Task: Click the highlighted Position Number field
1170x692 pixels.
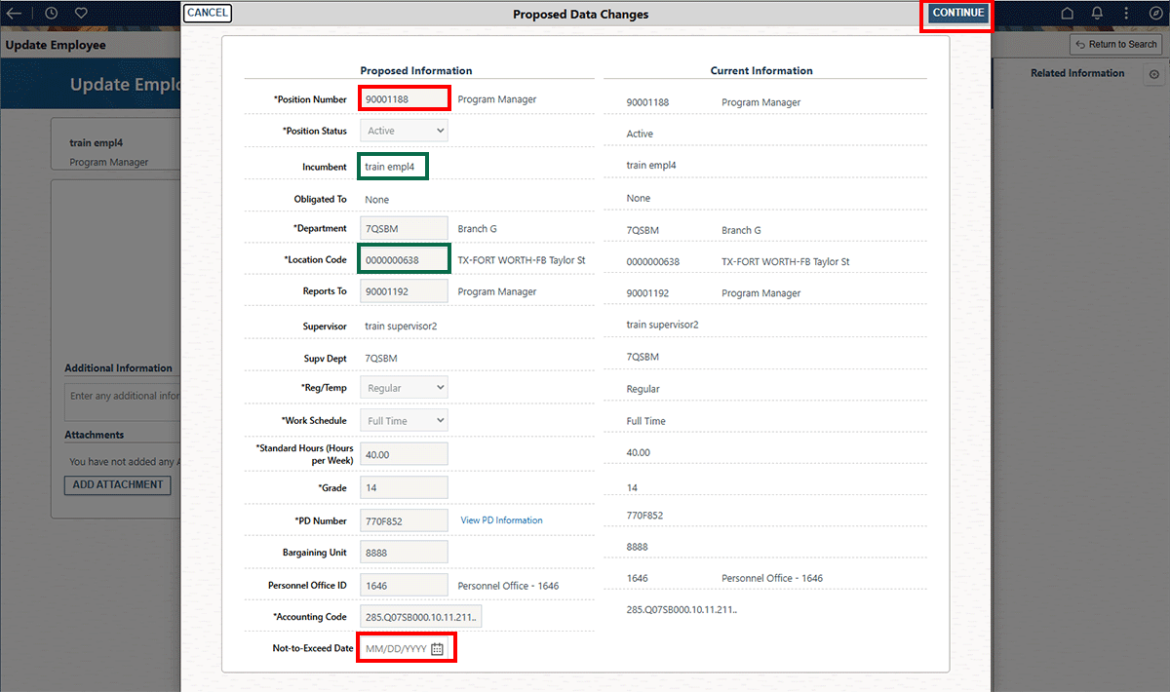Action: [x=402, y=97]
